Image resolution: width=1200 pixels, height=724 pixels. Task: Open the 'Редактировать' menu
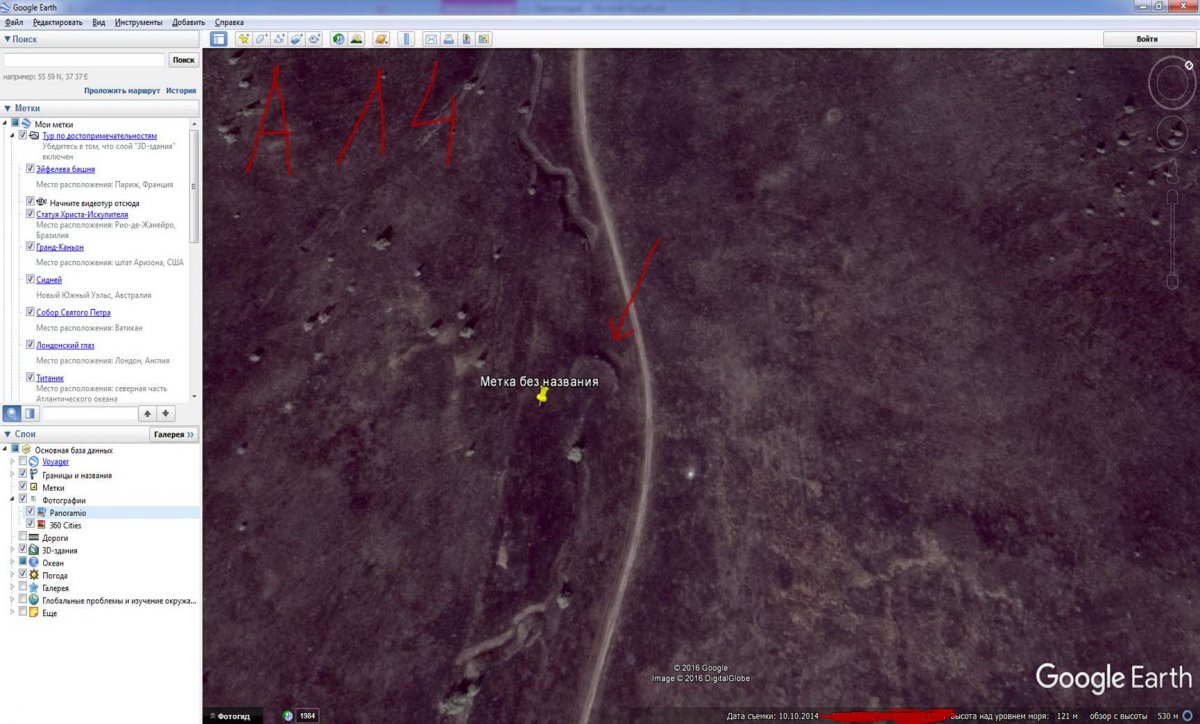[x=58, y=22]
